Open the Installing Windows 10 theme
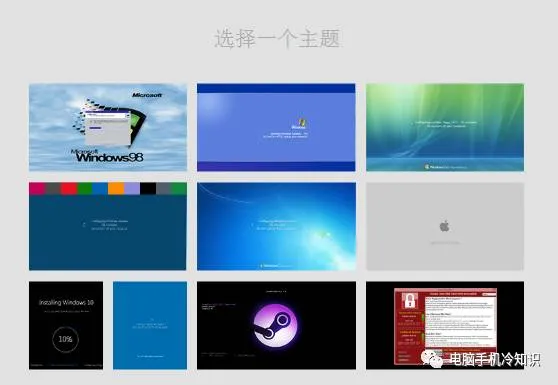 [66, 325]
